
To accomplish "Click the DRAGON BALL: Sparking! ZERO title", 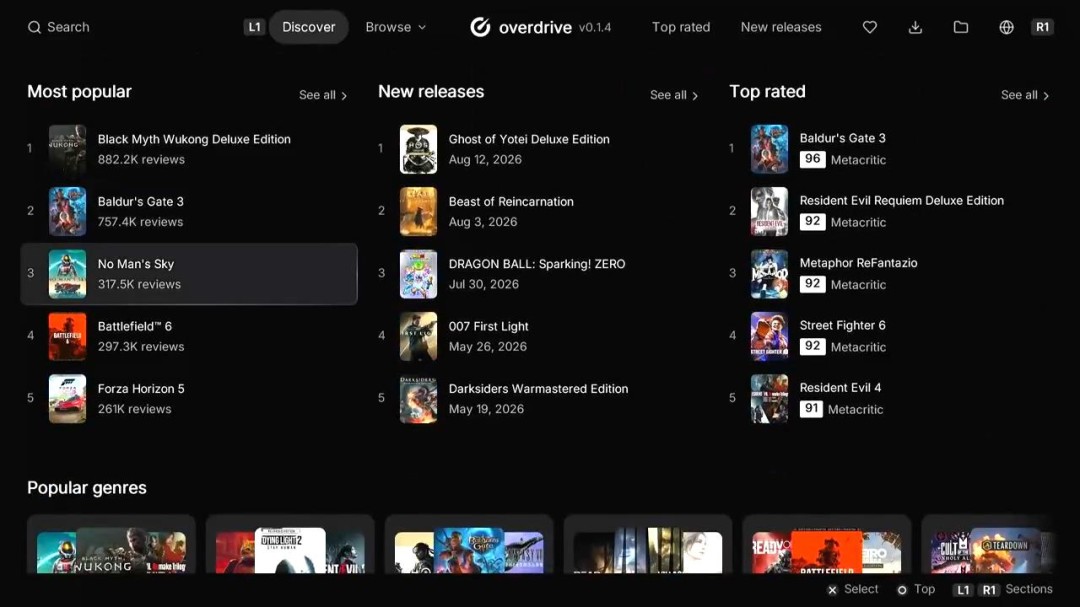I will coord(537,264).
